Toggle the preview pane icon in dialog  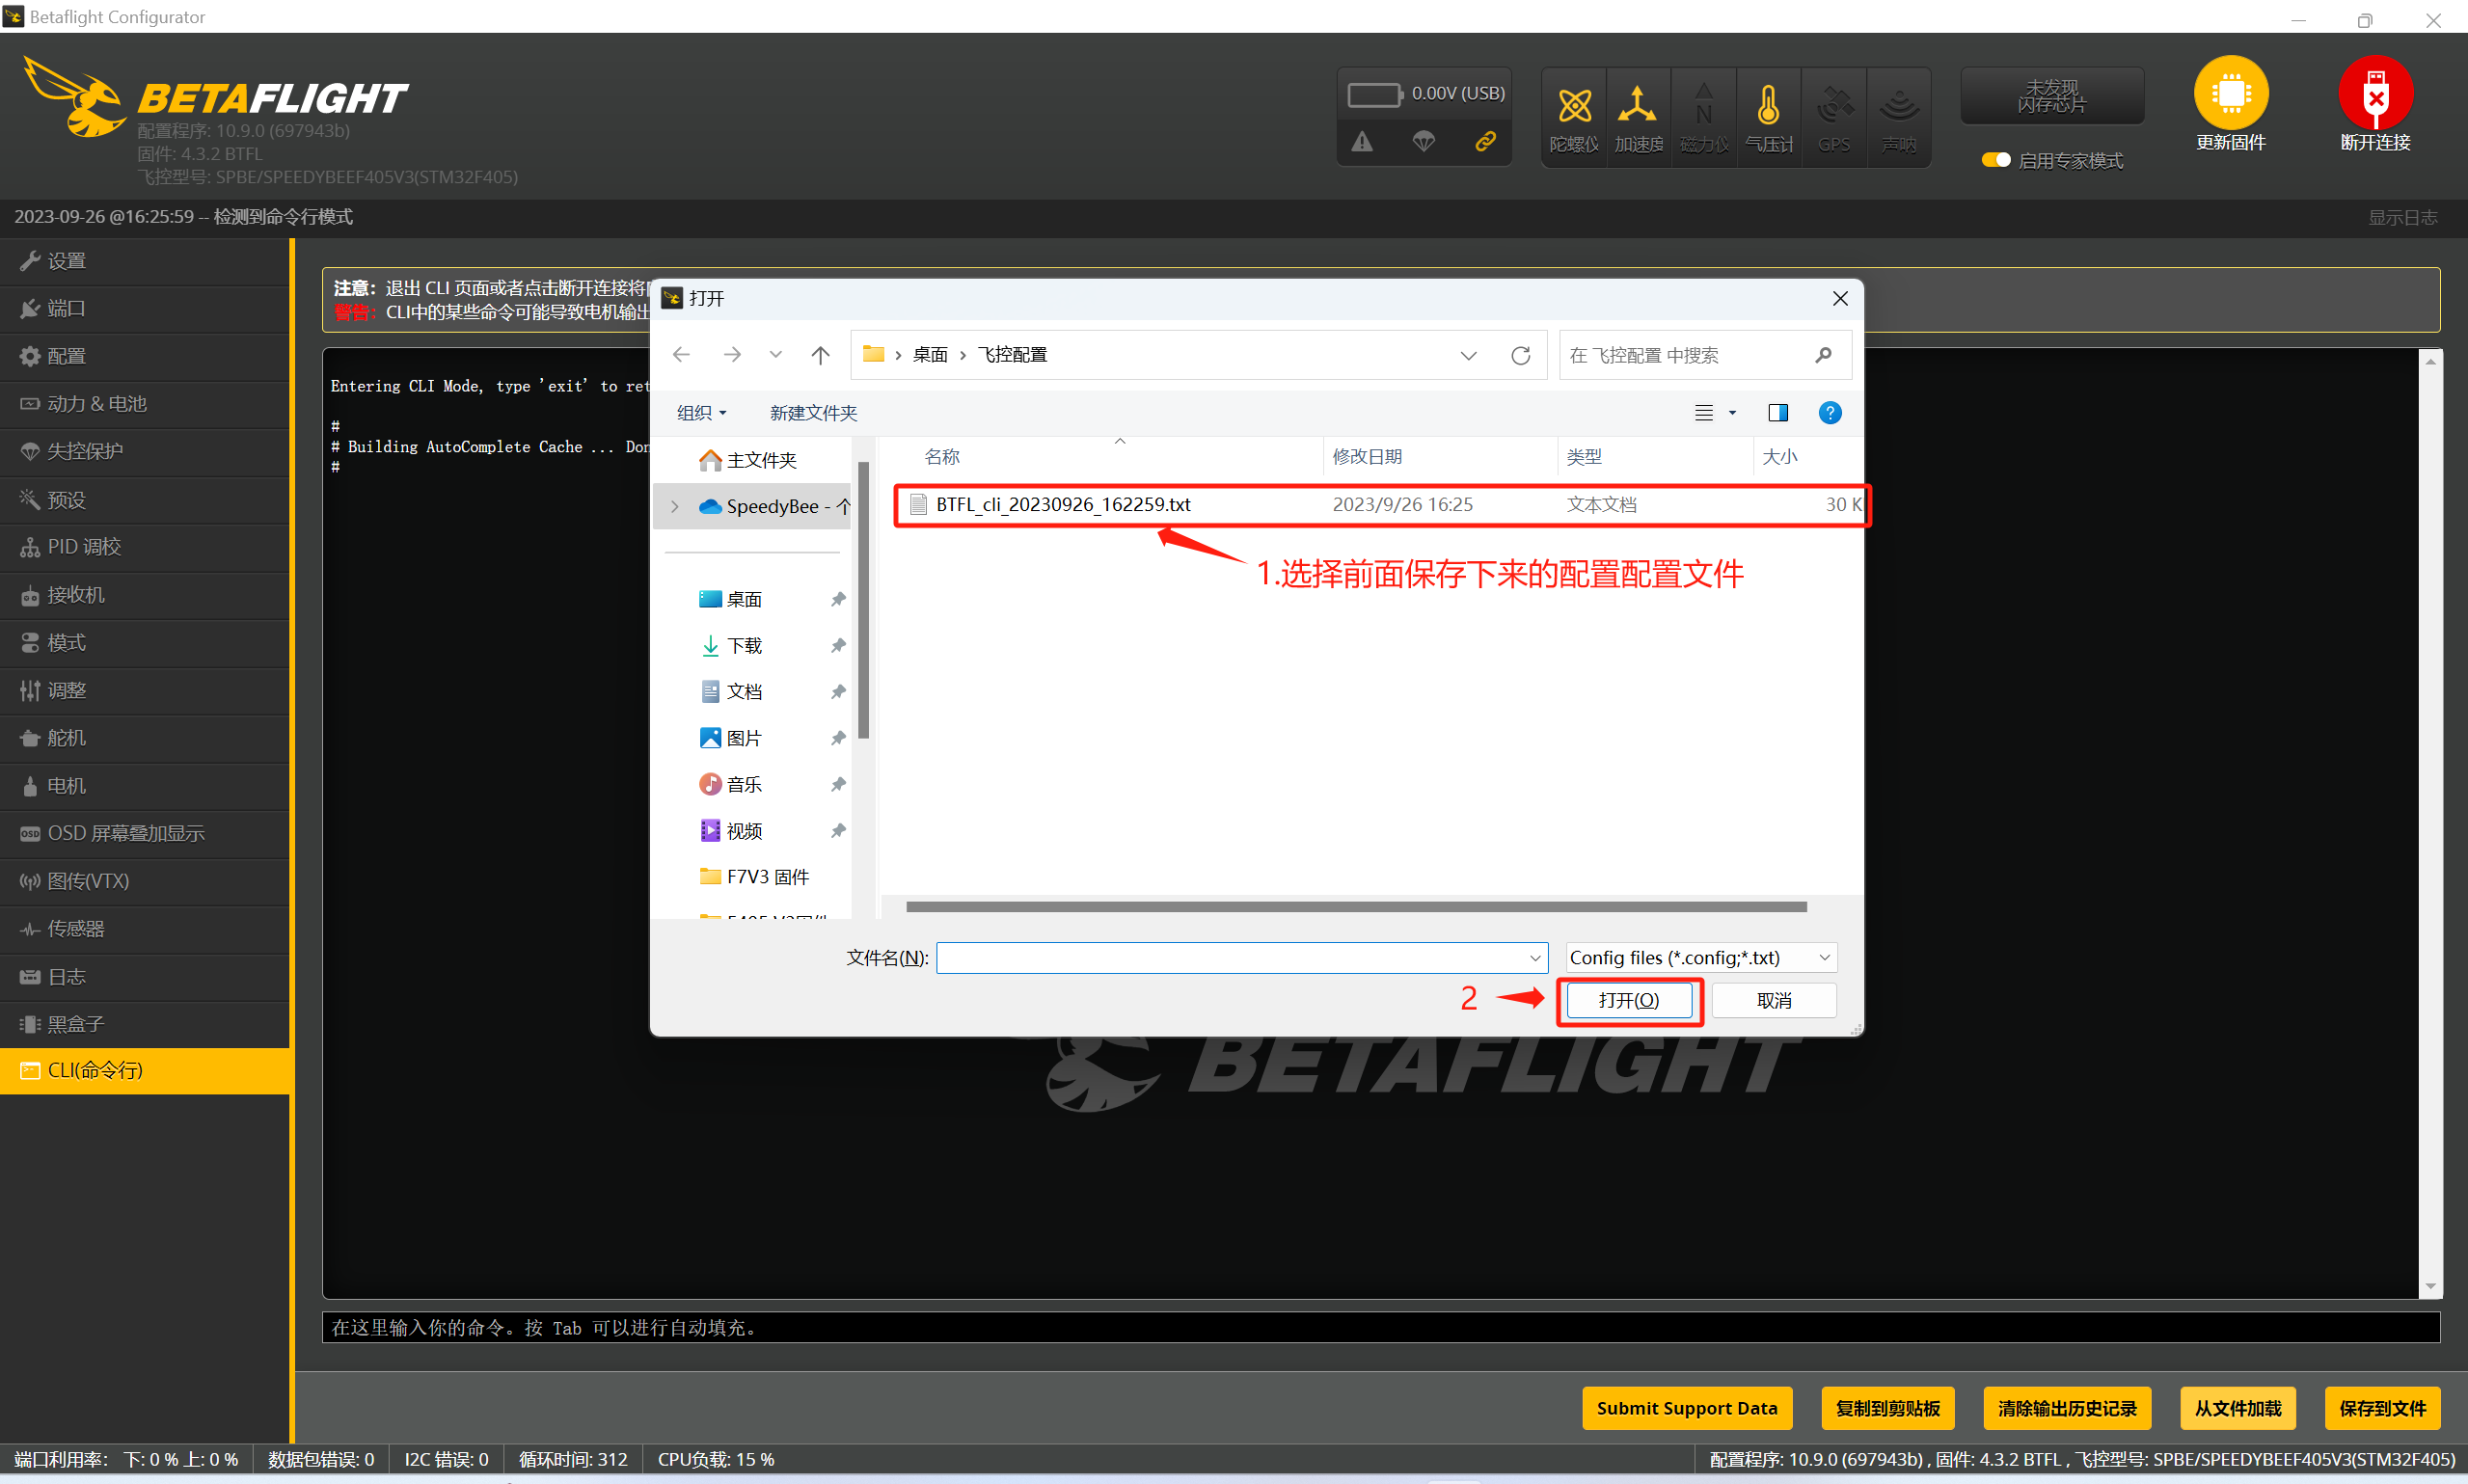point(1778,413)
